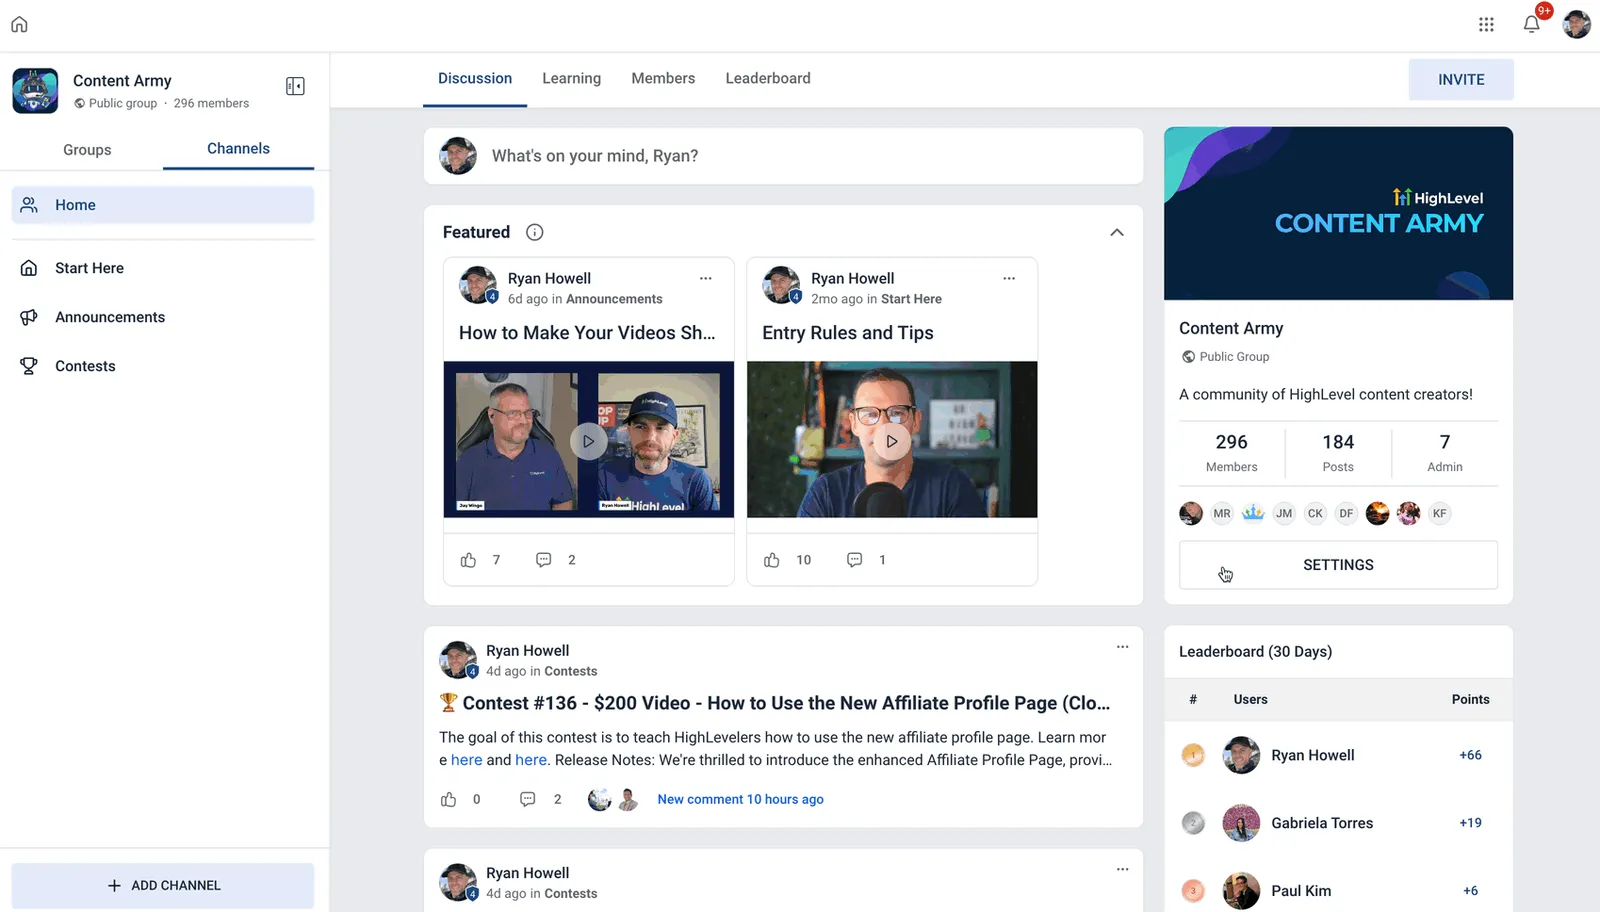The height and width of the screenshot is (912, 1600).
Task: Click the DF member avatar
Action: click(1346, 514)
